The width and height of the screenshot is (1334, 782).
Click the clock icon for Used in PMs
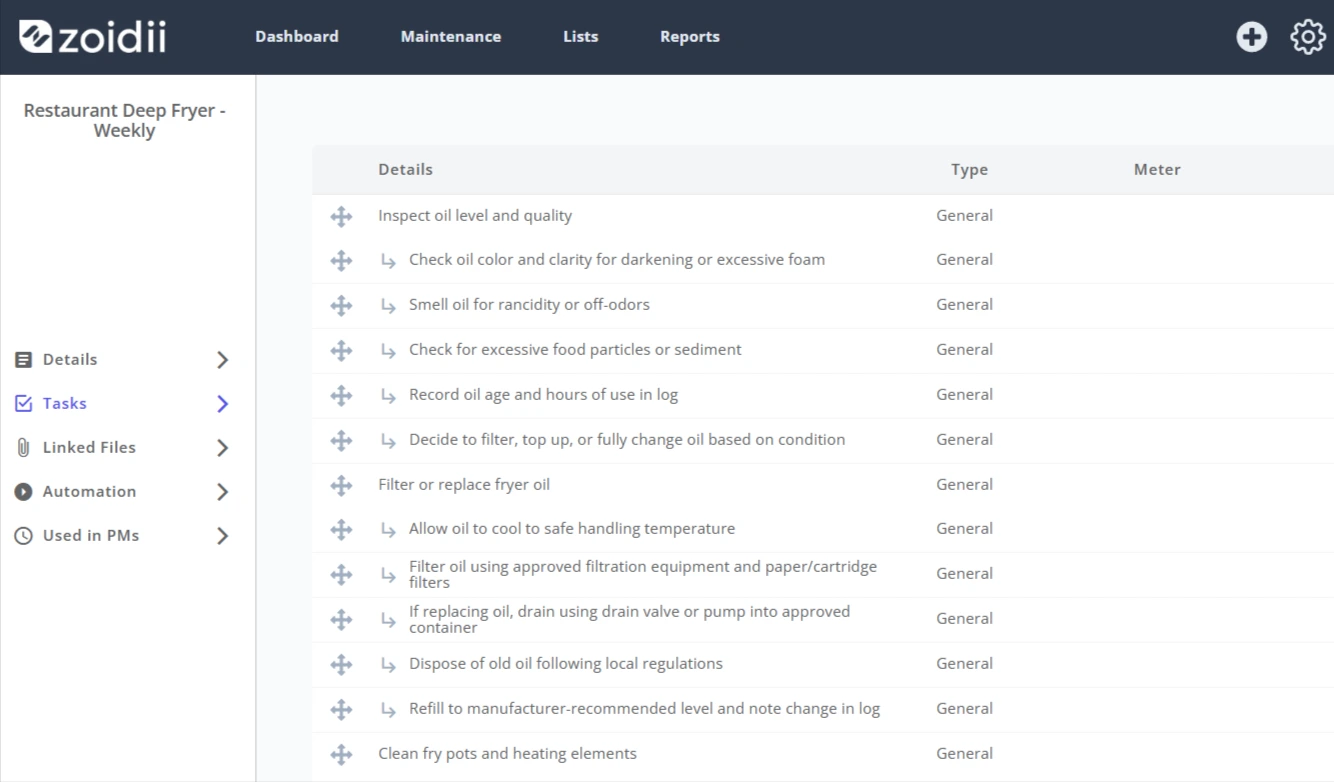[24, 536]
